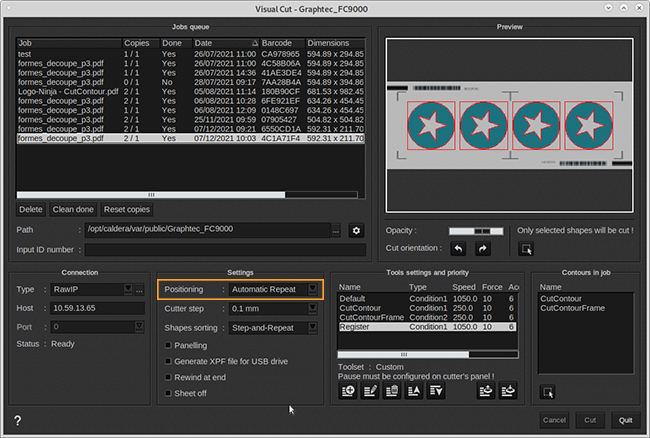Move the selected tool down in priority
Image resolution: width=650 pixels, height=438 pixels.
point(434,392)
